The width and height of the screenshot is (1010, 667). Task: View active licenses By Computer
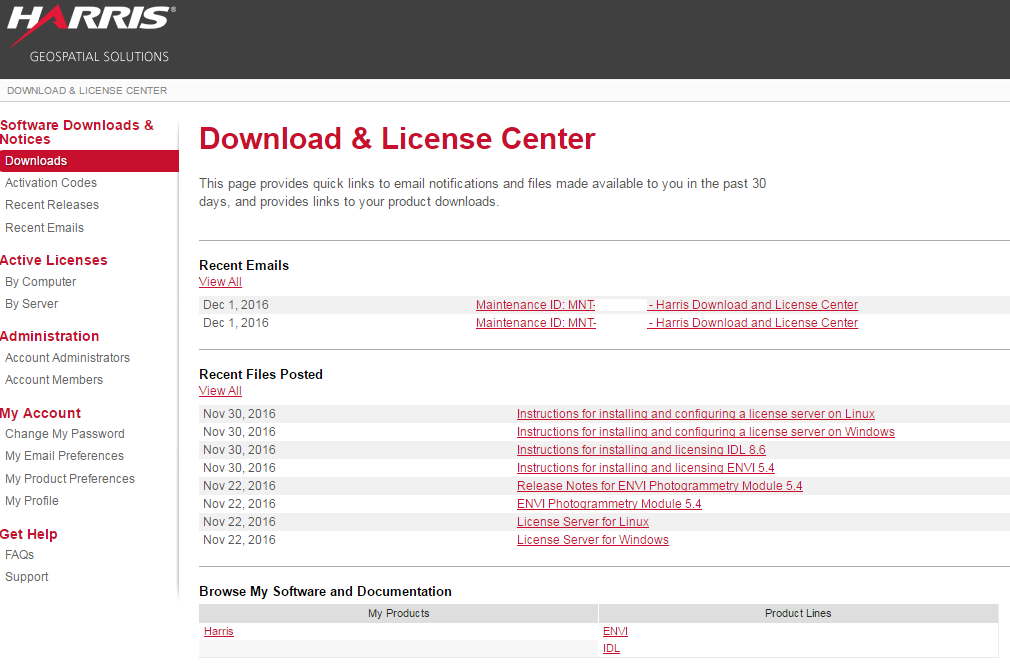pos(40,282)
